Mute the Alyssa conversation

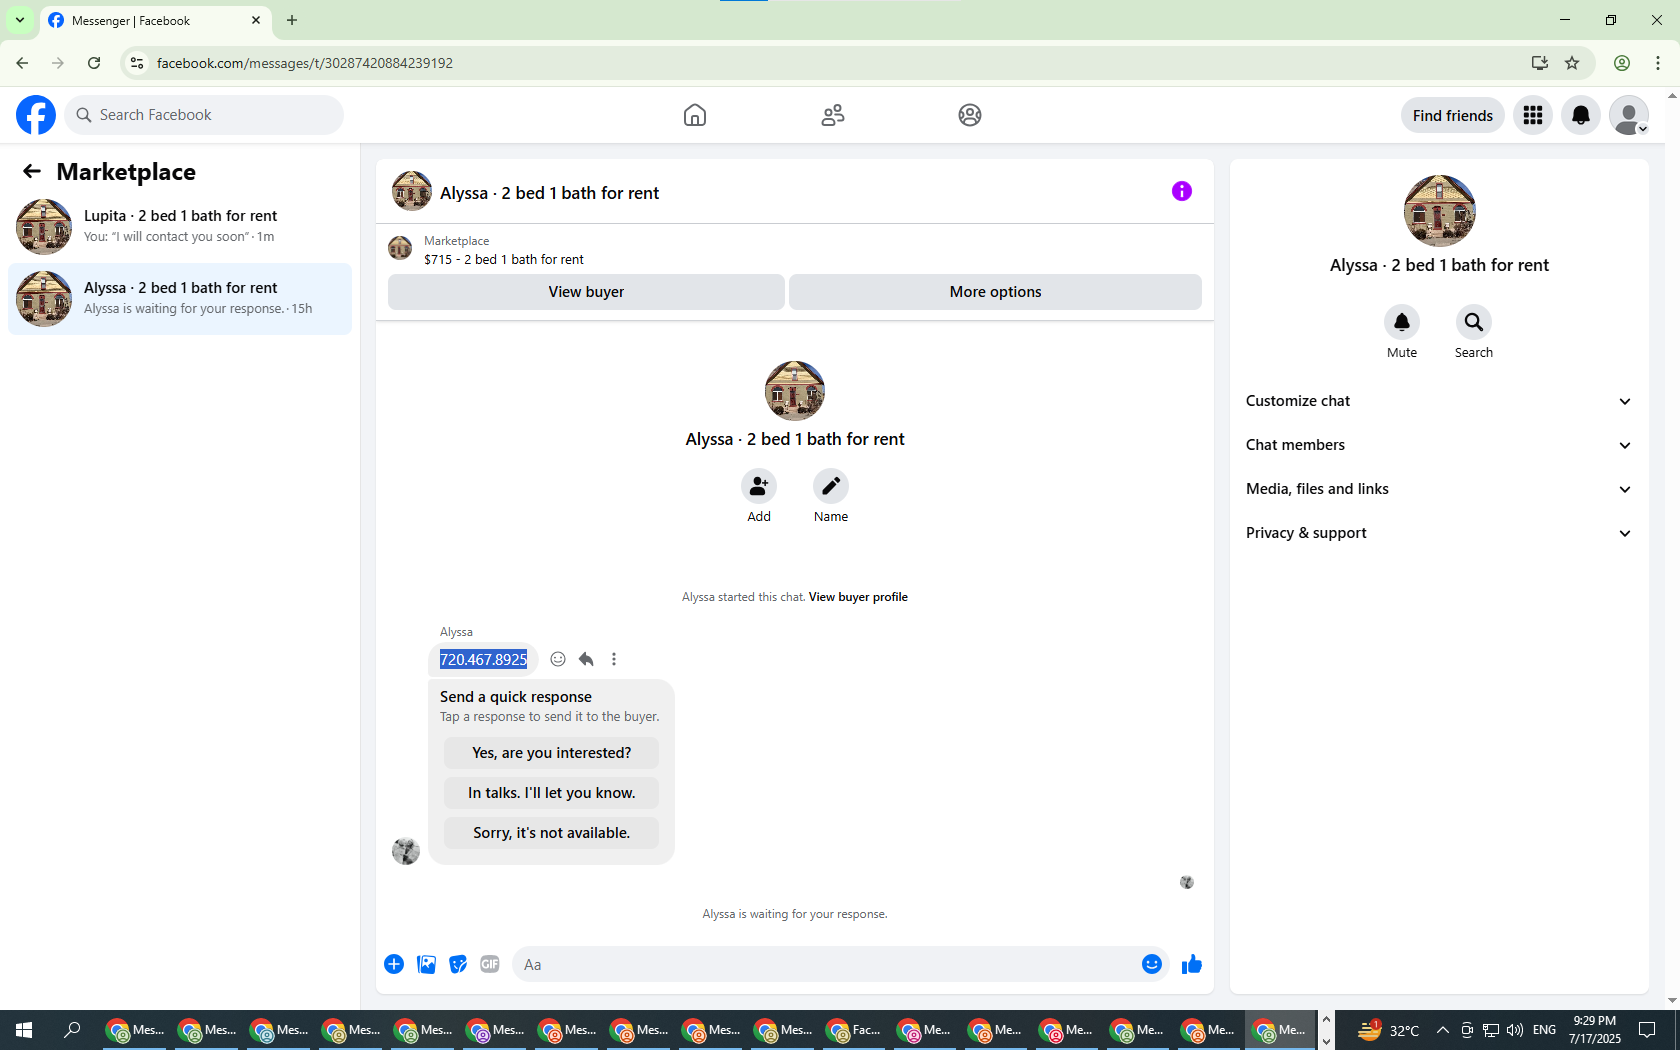[x=1402, y=322]
